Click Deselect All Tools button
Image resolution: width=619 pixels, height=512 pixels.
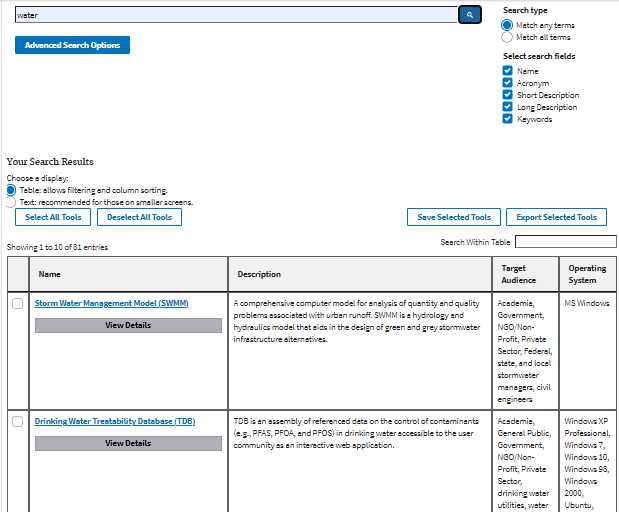pyautogui.click(x=139, y=217)
